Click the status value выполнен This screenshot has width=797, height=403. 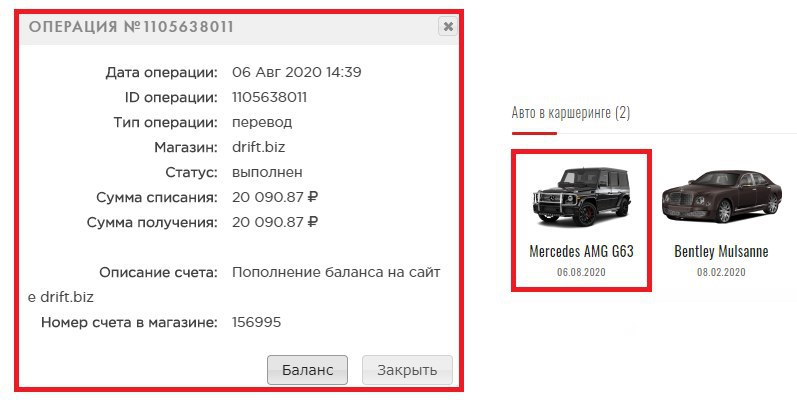pyautogui.click(x=267, y=172)
